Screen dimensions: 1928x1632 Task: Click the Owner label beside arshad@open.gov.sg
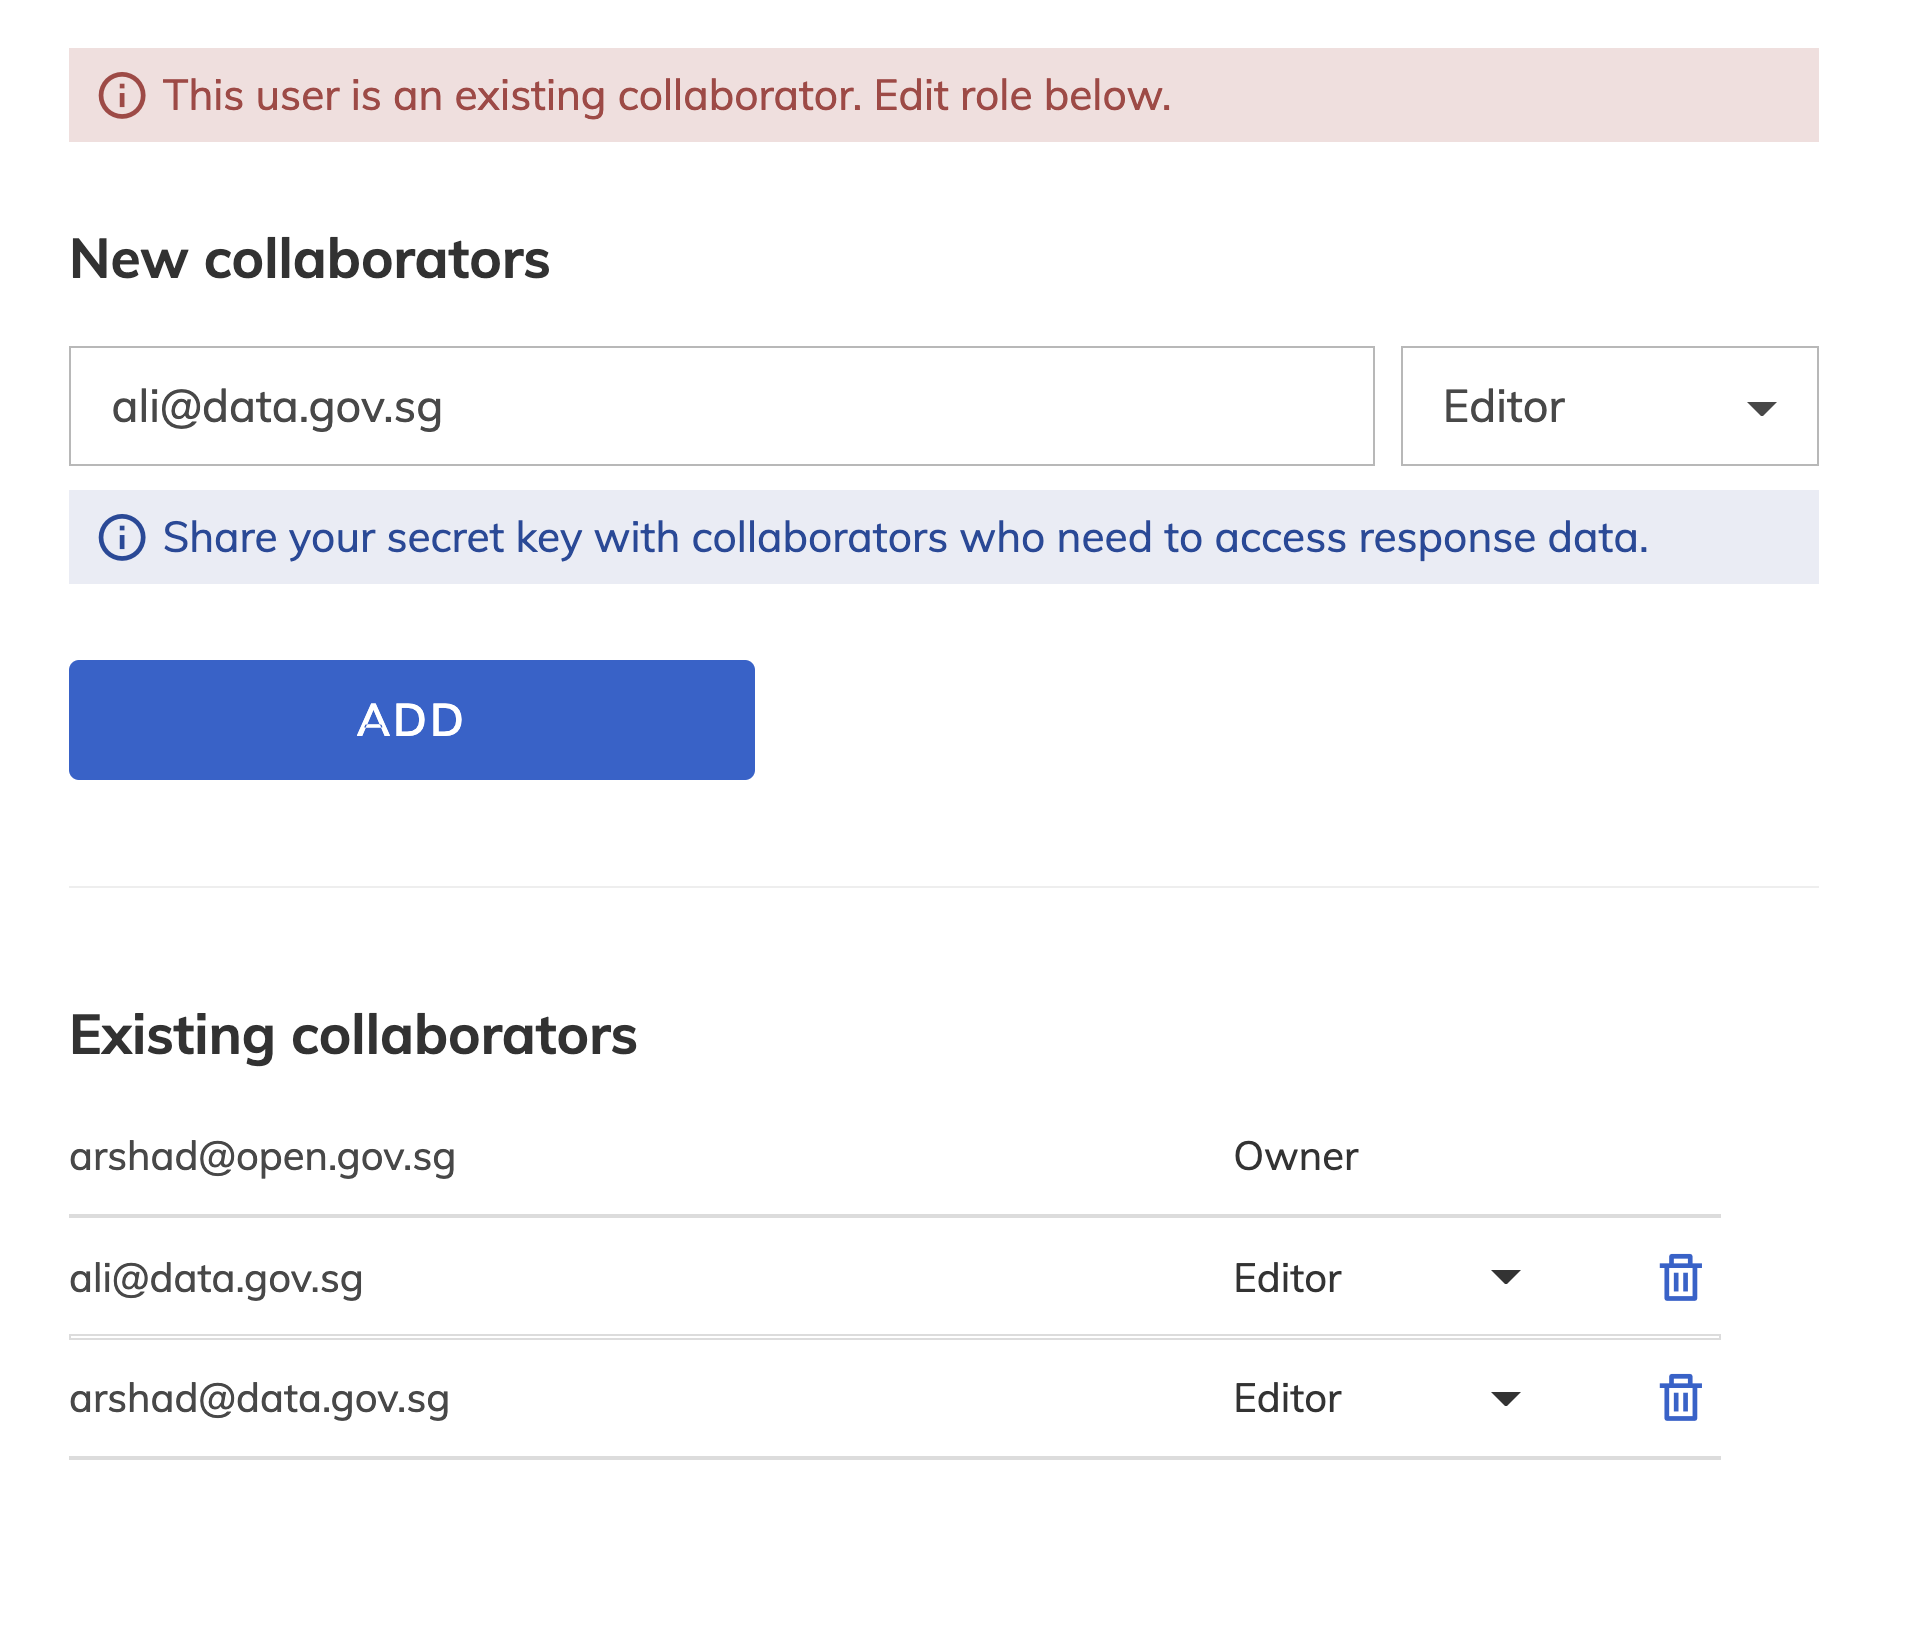click(1295, 1156)
